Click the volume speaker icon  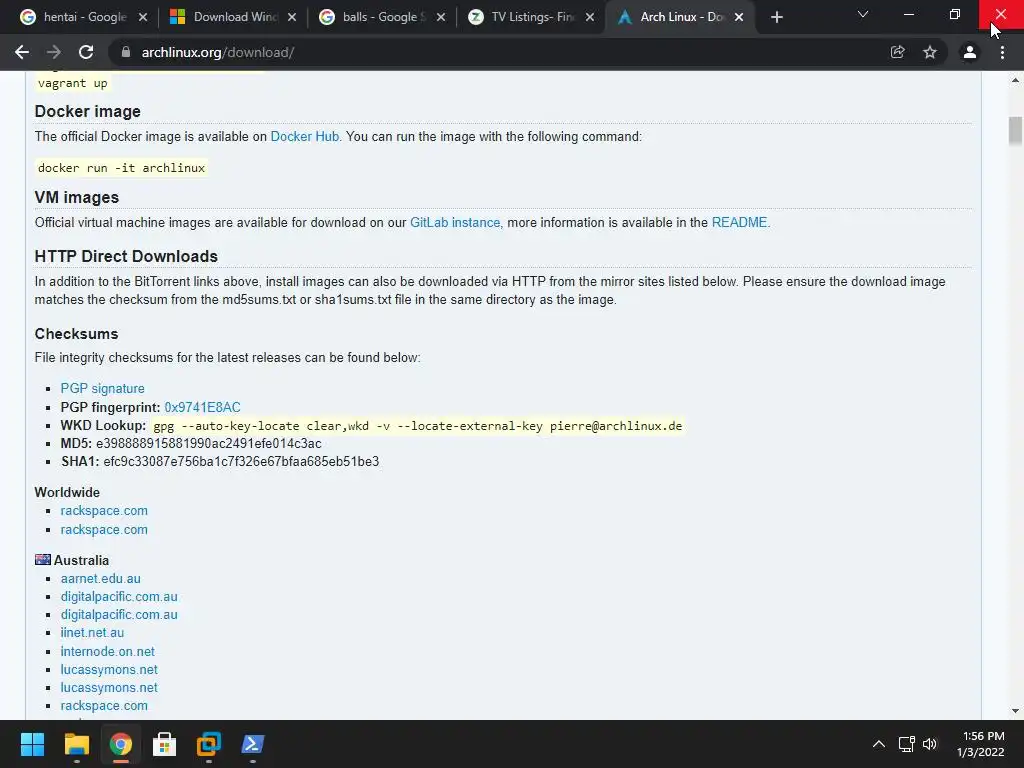click(x=930, y=744)
